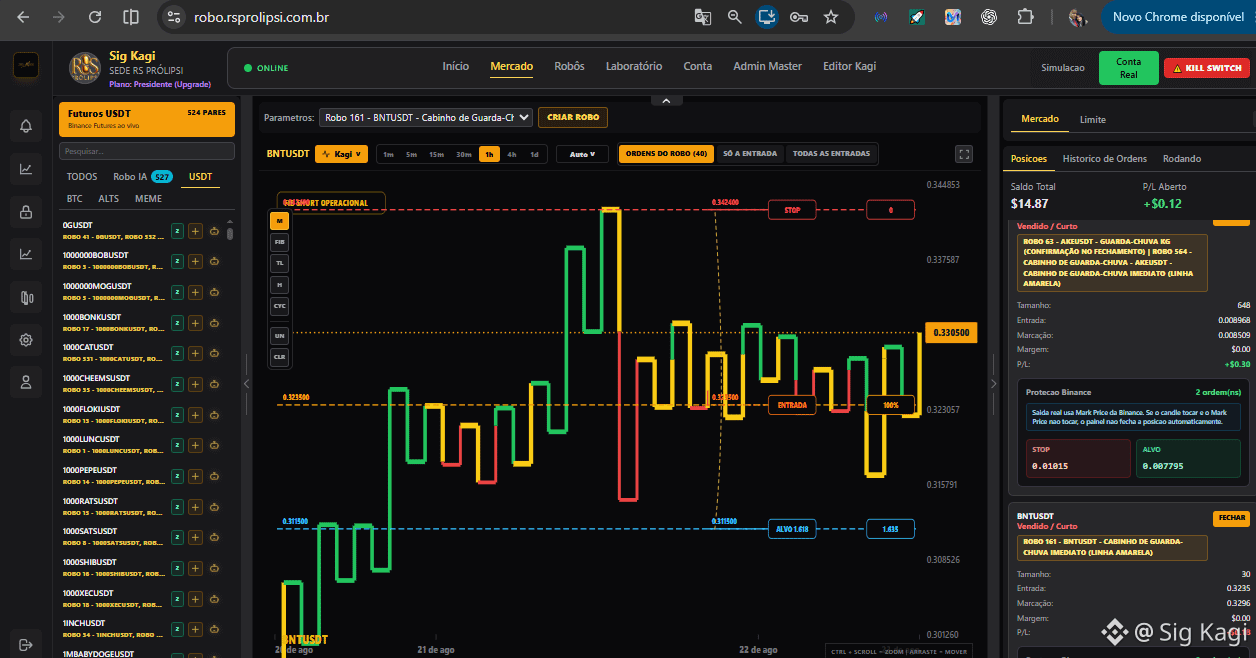Screen dimensions: 1256x658
Task: Click the Z icon for 0GUSDT
Action: pos(177,230)
